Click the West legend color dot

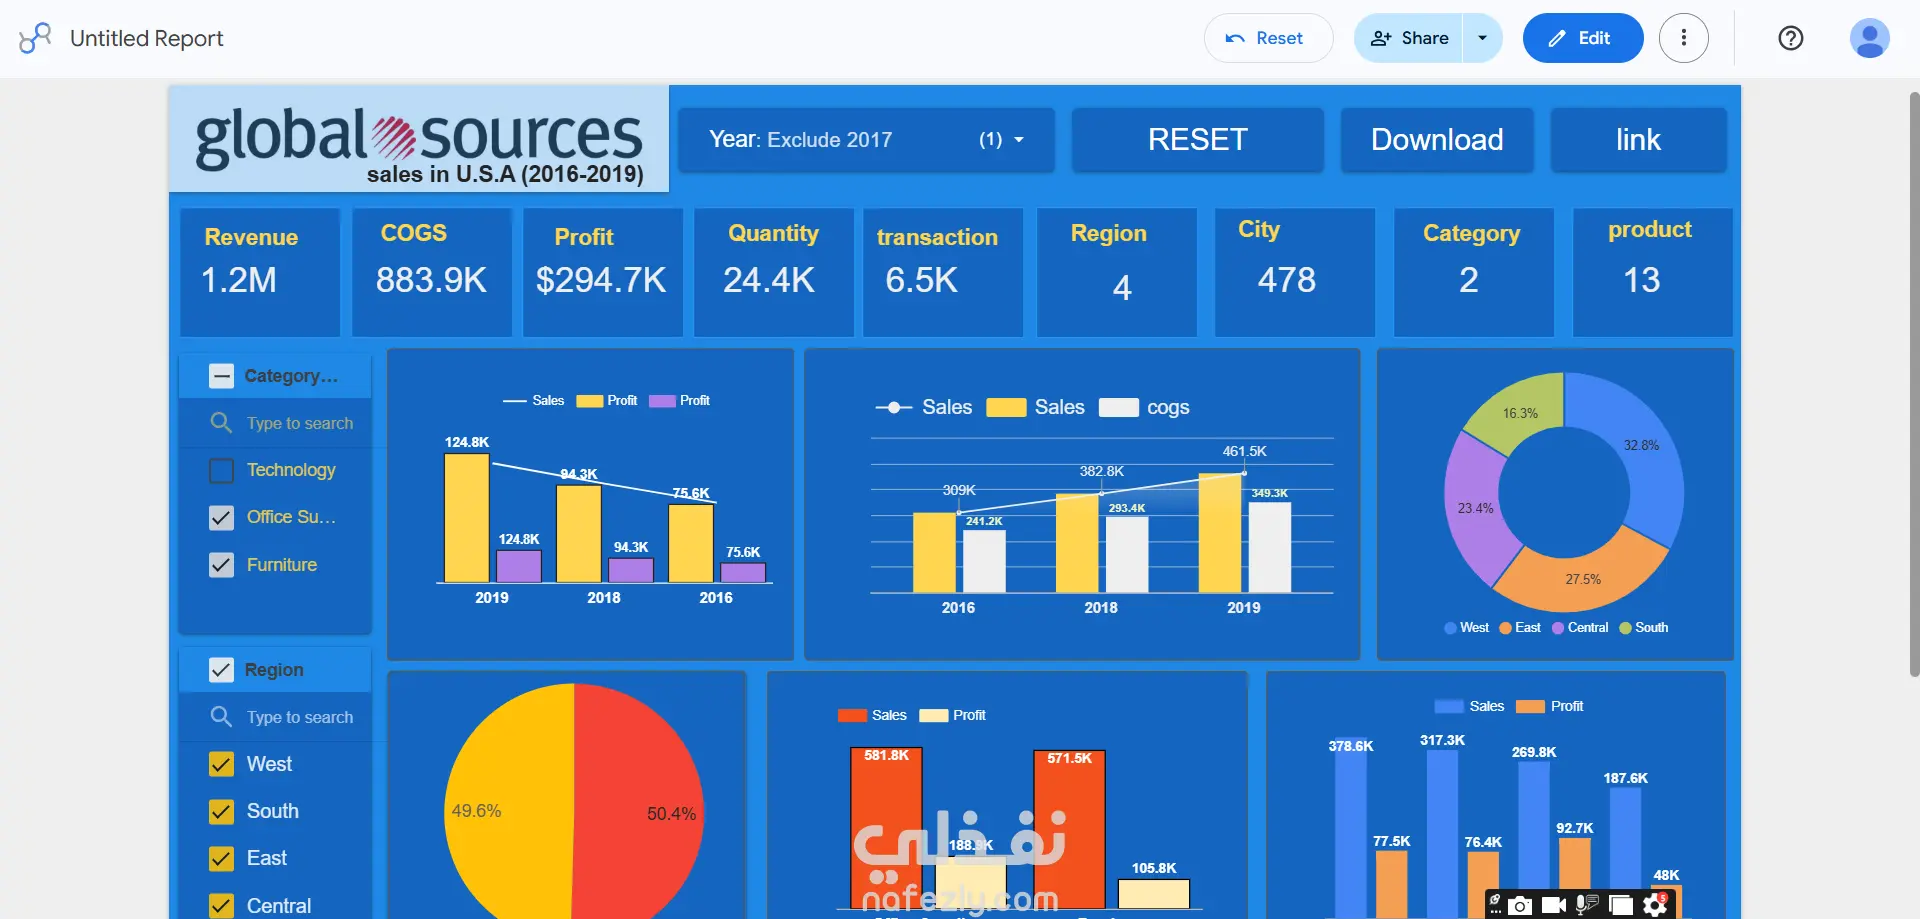pos(1450,628)
